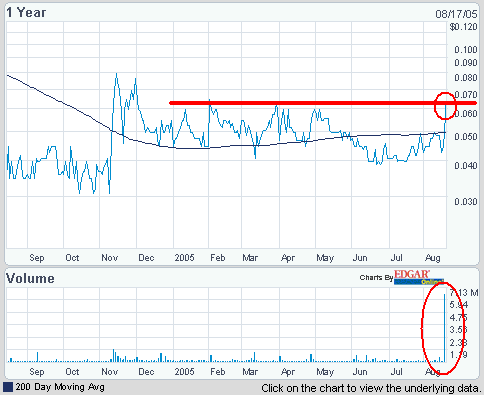This screenshot has width=484, height=395.
Task: Click 'Feb' on the Volume chart axis
Action: pos(218,372)
